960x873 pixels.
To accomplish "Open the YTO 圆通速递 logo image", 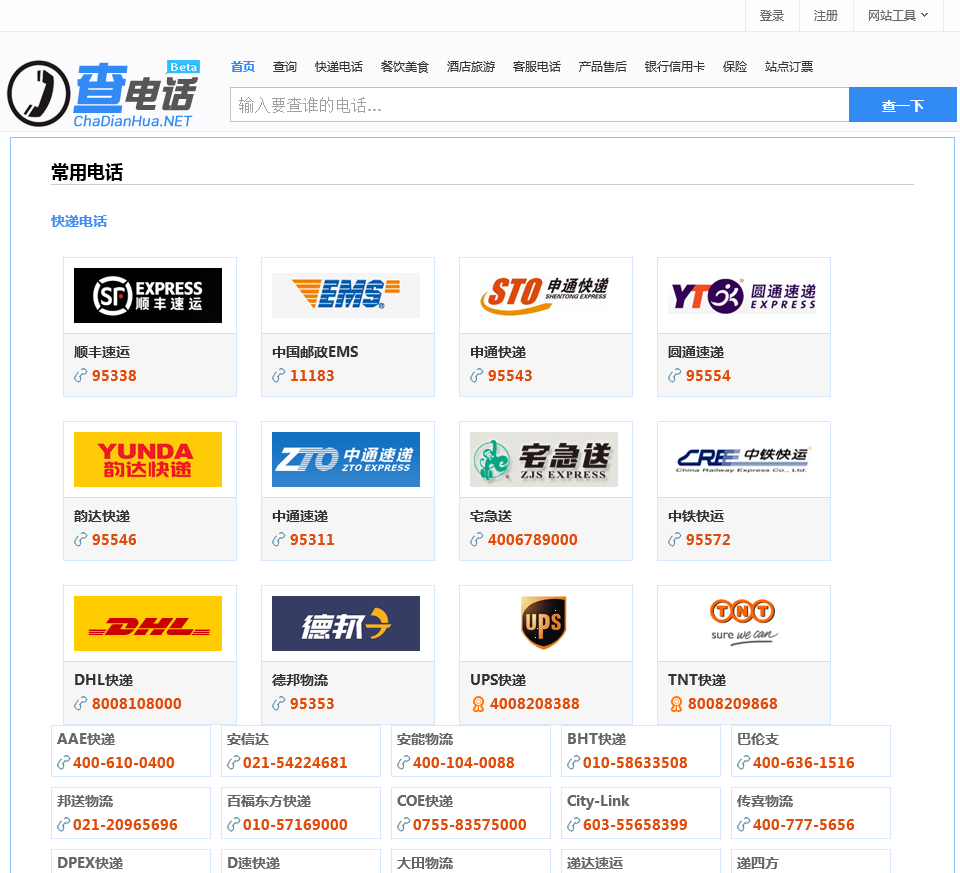I will pyautogui.click(x=744, y=295).
